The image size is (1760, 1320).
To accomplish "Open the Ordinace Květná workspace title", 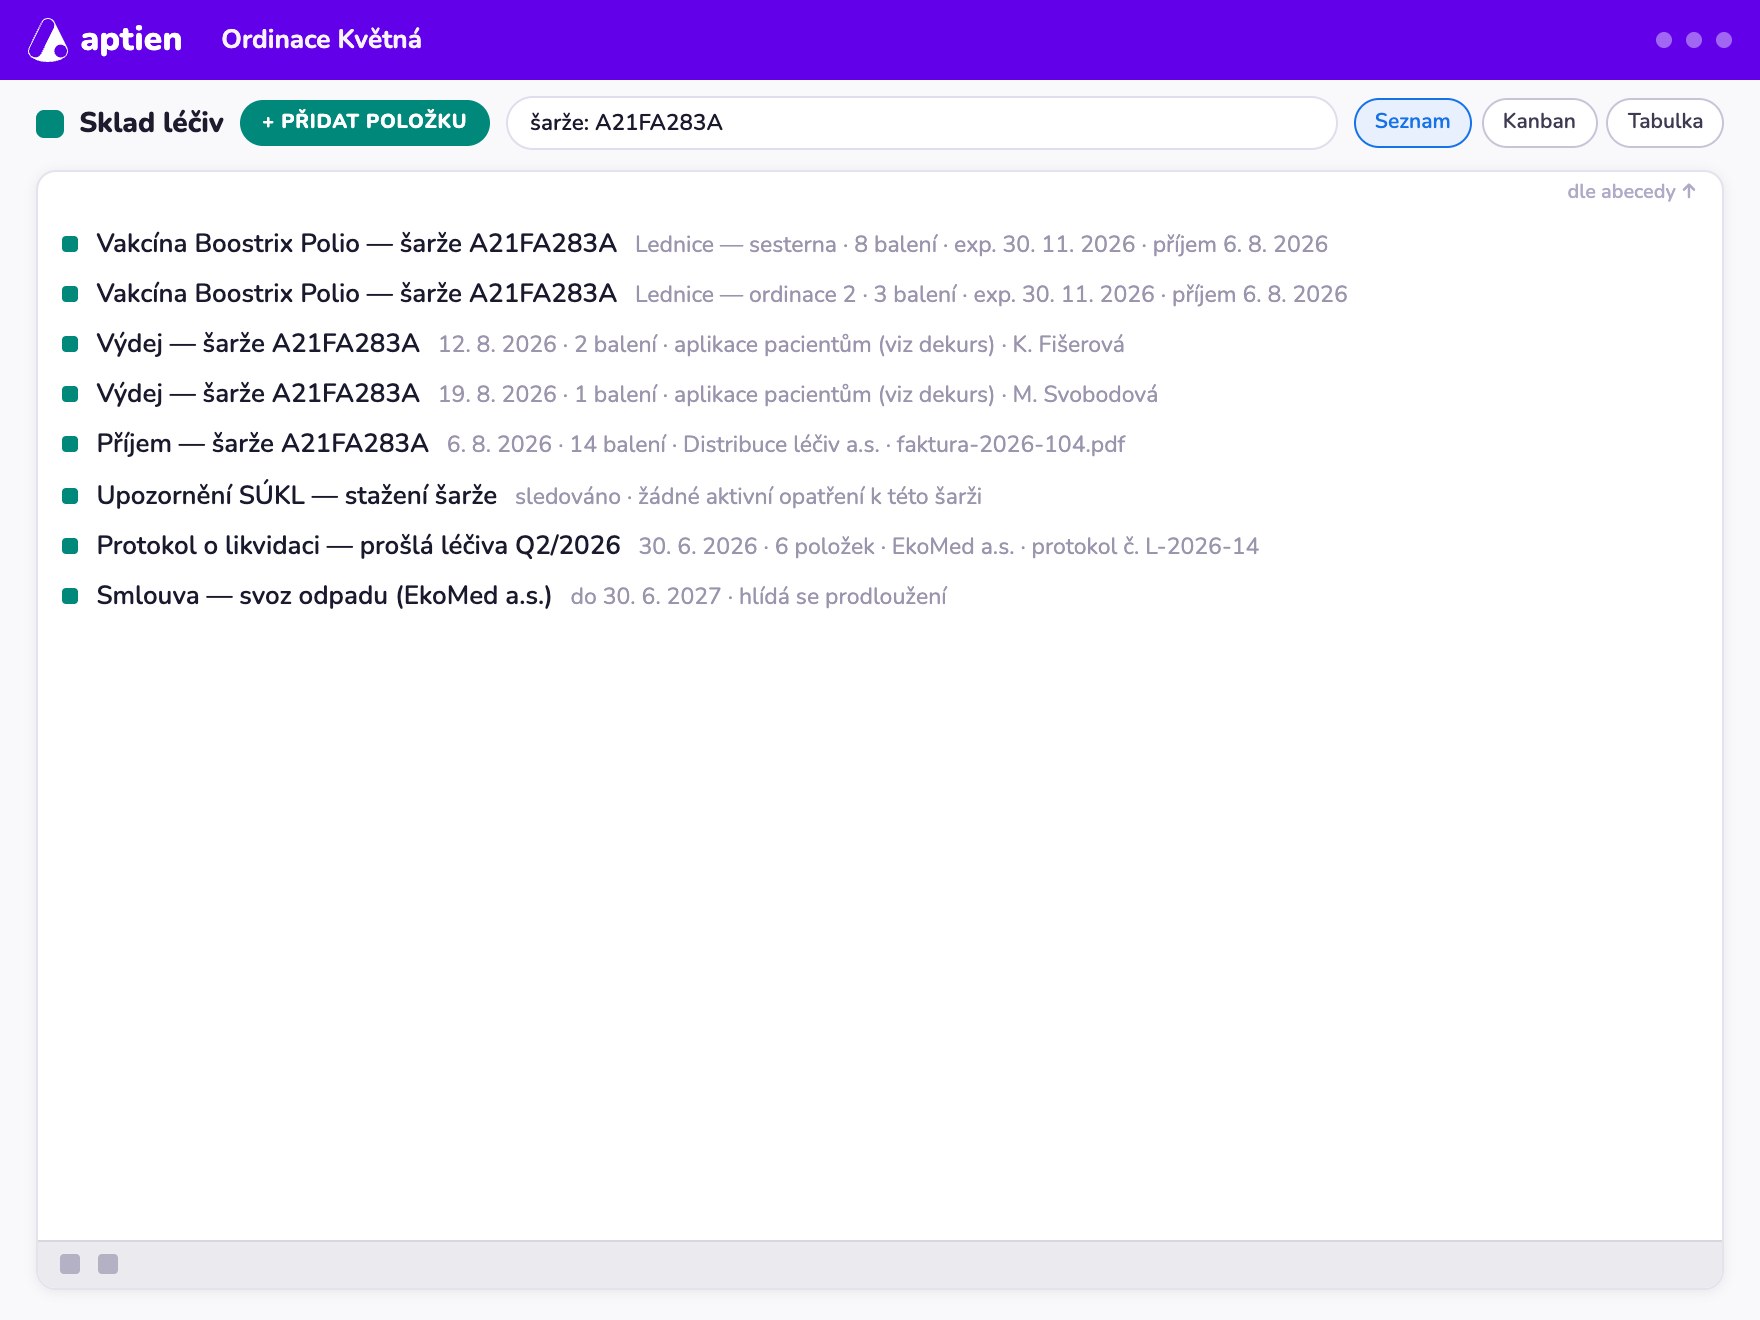I will point(321,39).
